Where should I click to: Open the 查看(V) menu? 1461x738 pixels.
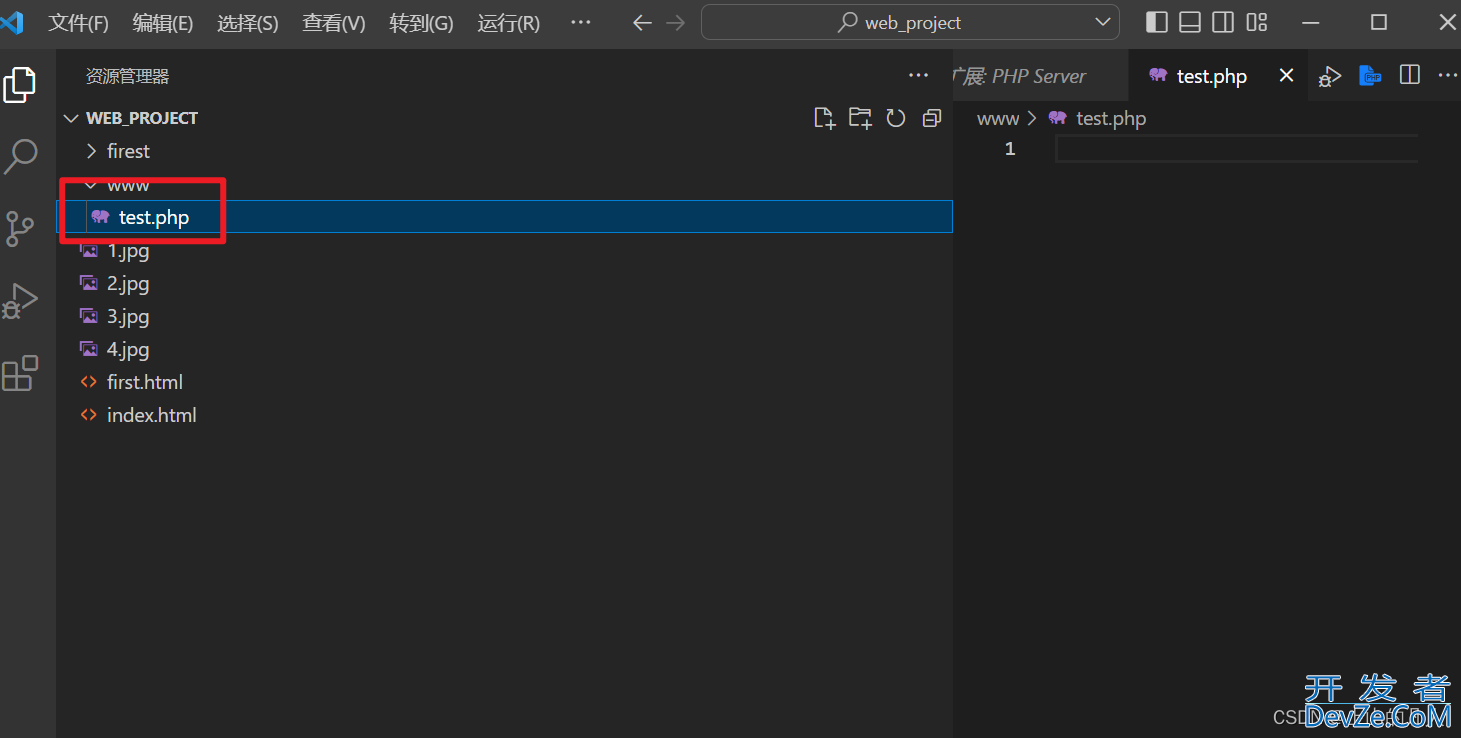tap(334, 24)
